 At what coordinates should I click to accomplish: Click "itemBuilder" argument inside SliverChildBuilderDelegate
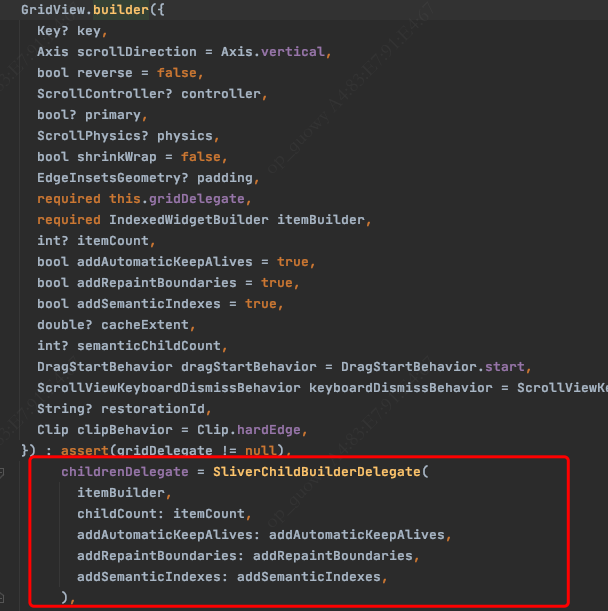click(121, 493)
